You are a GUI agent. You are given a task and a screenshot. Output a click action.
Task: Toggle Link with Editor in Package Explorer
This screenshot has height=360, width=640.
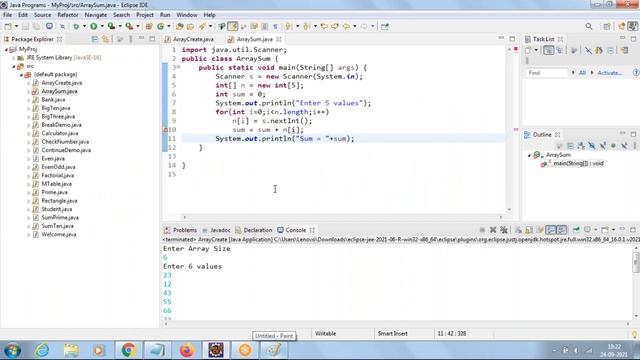click(106, 39)
